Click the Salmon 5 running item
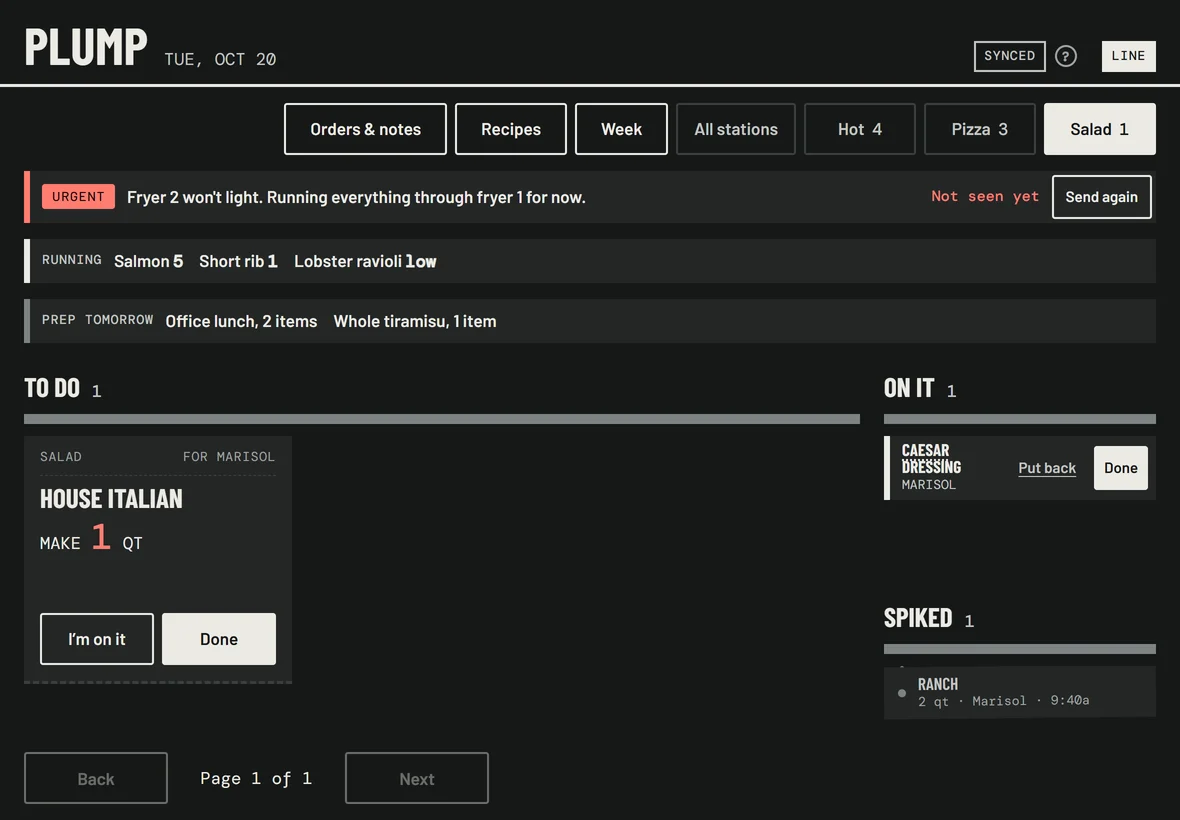 [148, 261]
